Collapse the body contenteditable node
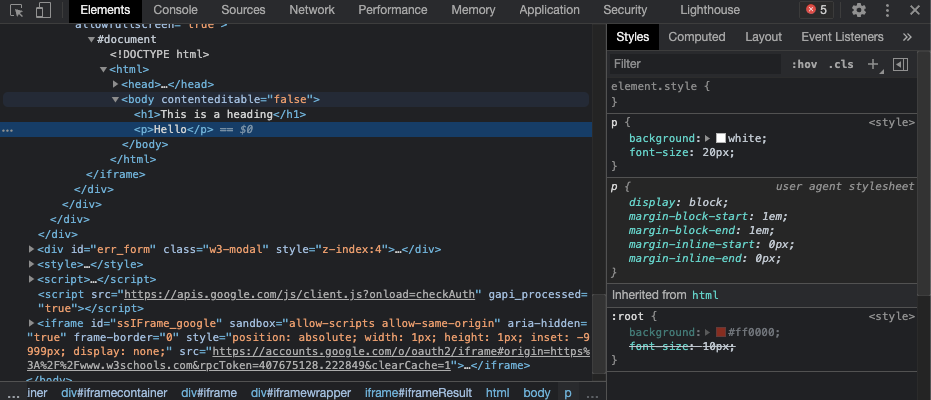 coord(116,100)
